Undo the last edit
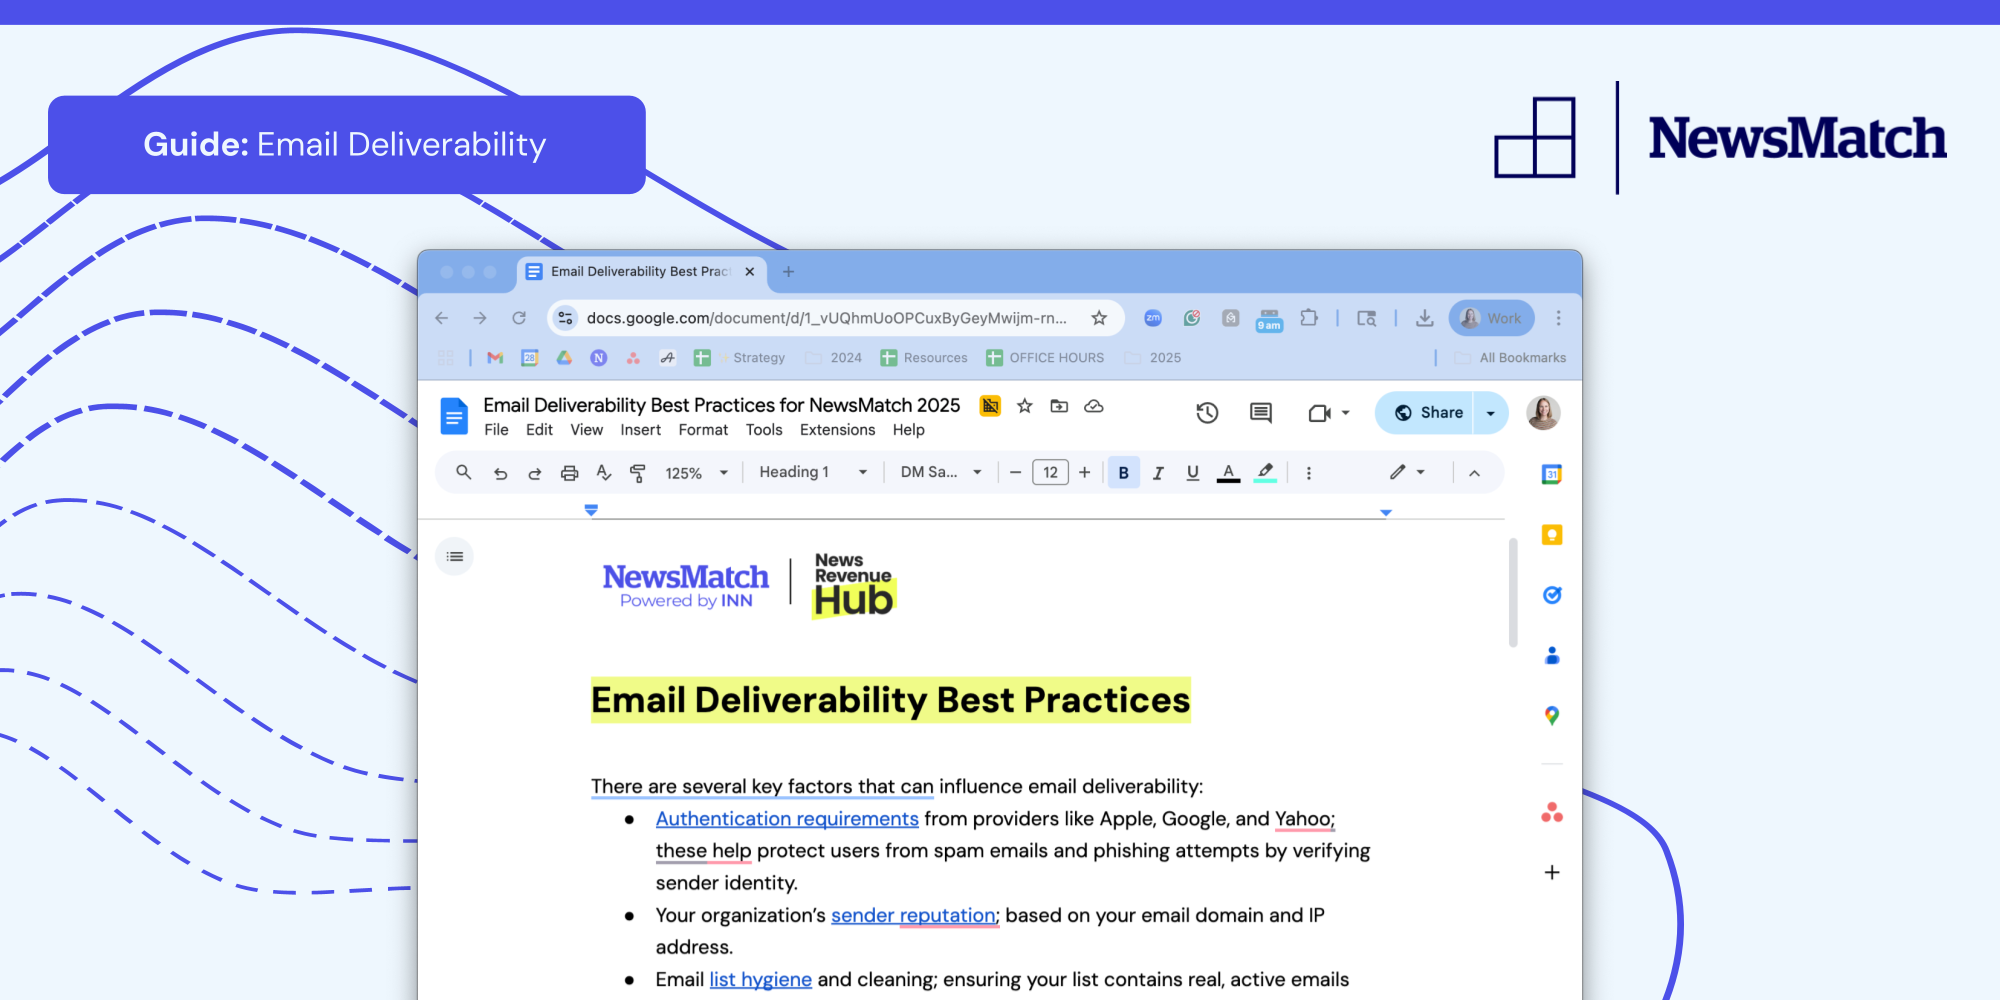Image resolution: width=2000 pixels, height=1000 pixels. pos(501,473)
